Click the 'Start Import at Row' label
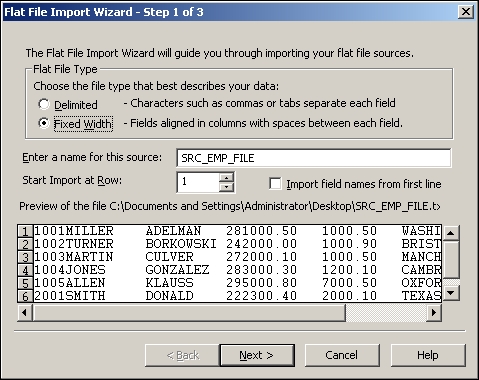 [x=72, y=180]
